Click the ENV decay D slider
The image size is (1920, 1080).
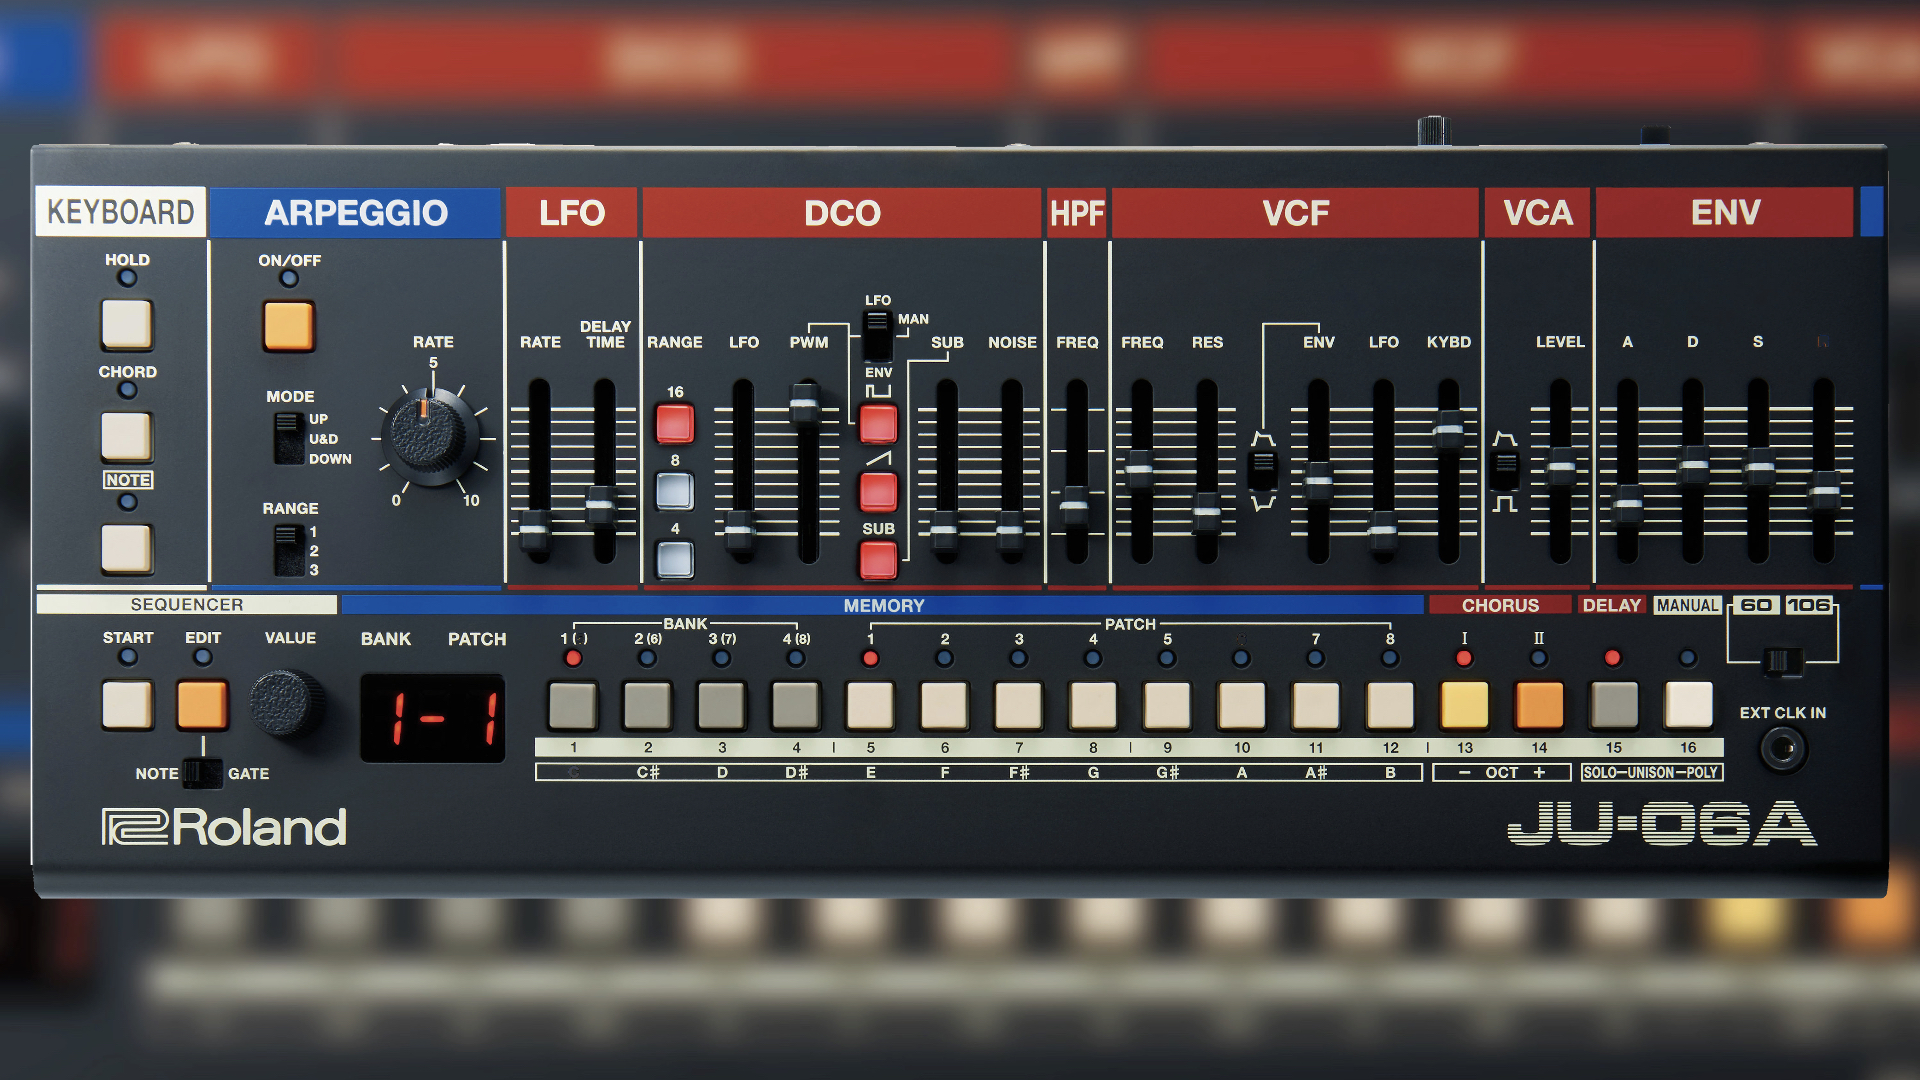tap(1692, 465)
